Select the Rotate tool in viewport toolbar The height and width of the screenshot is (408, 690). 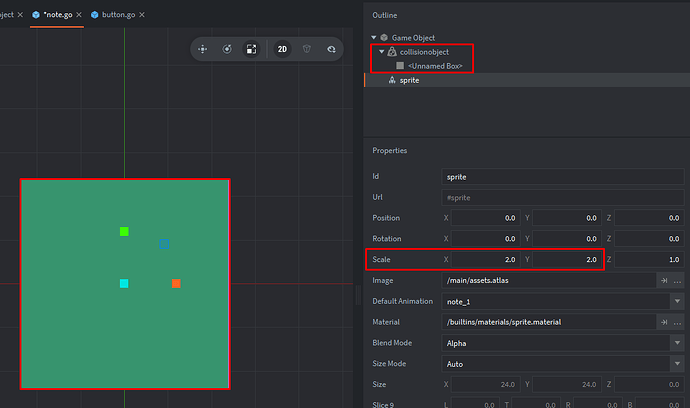coord(228,48)
